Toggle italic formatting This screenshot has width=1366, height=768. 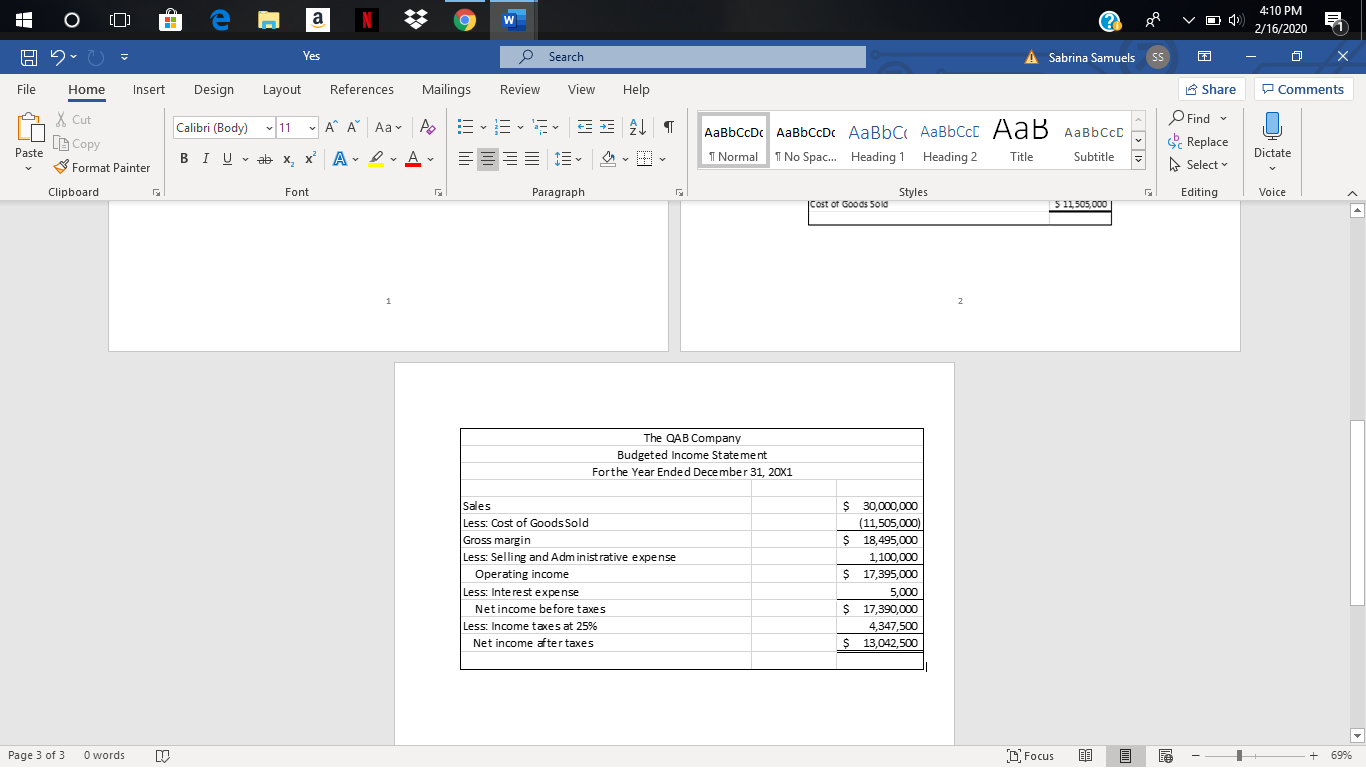click(x=207, y=160)
